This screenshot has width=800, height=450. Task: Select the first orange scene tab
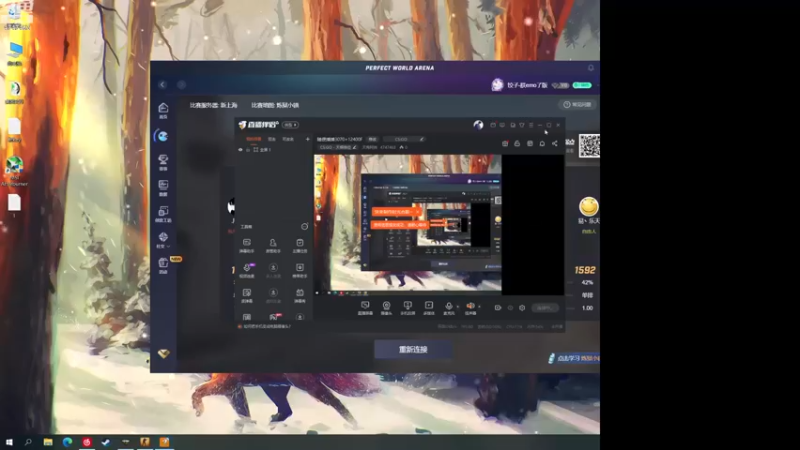[254, 139]
